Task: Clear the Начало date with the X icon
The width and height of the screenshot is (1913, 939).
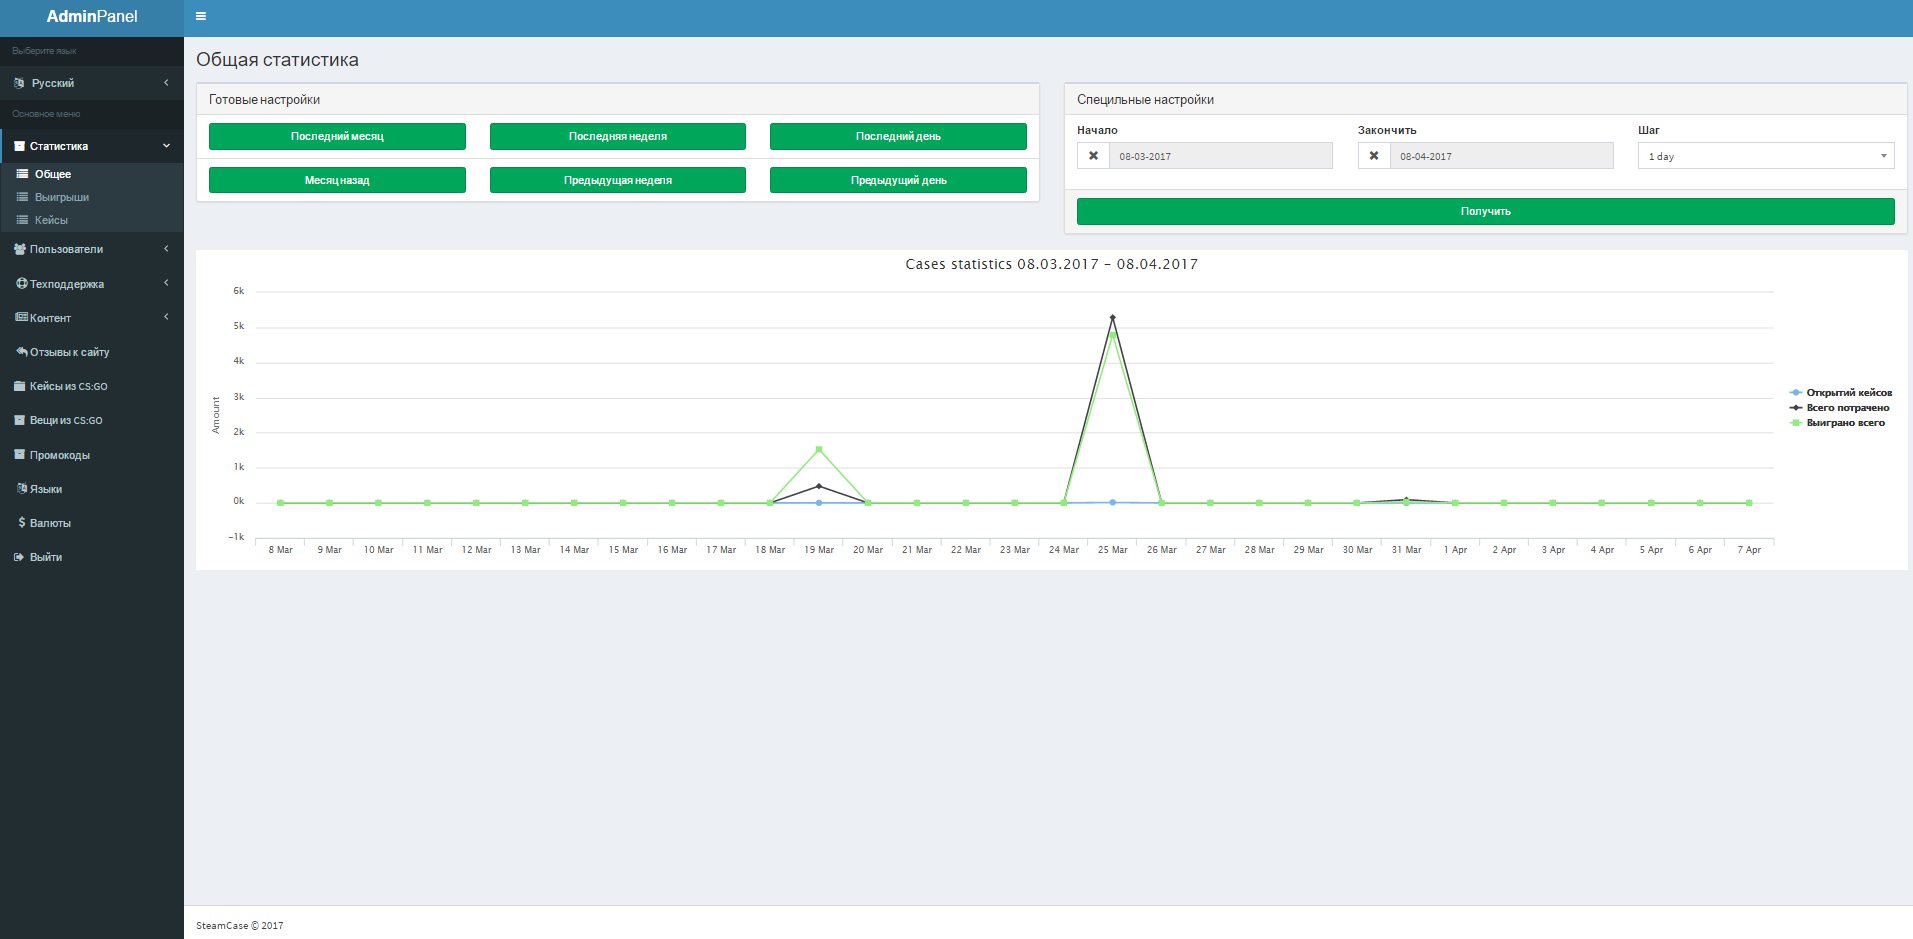Action: (1093, 156)
